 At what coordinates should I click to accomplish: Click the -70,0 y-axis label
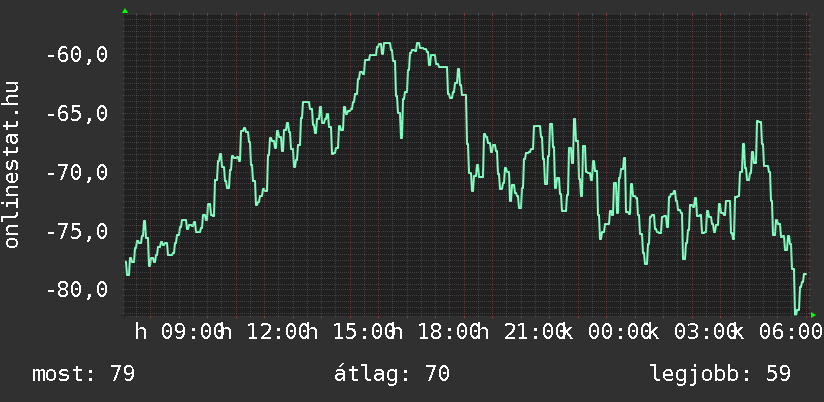[77, 173]
